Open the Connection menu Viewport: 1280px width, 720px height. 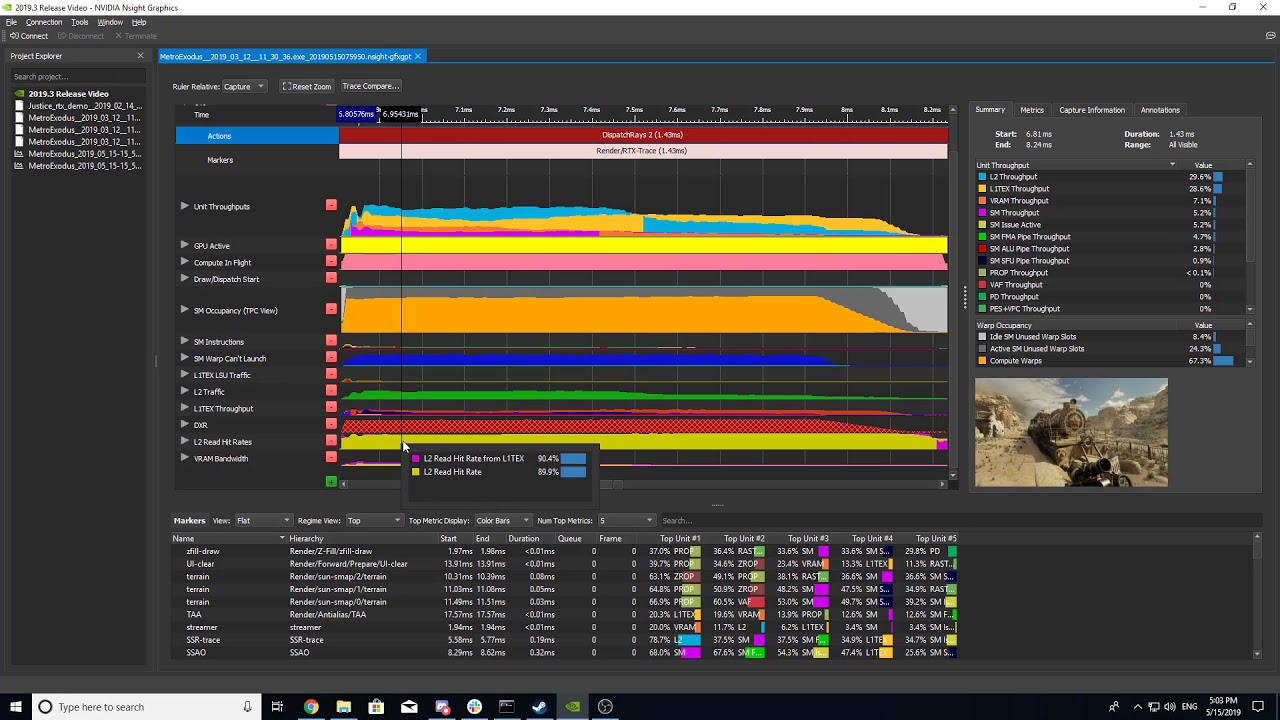pos(43,22)
